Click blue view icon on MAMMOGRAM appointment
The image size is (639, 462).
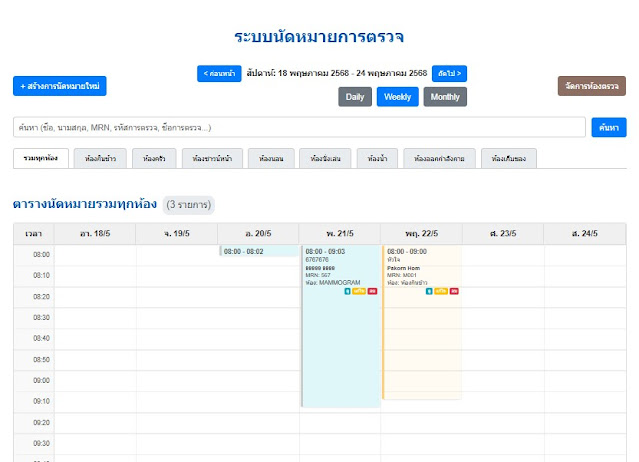click(347, 291)
